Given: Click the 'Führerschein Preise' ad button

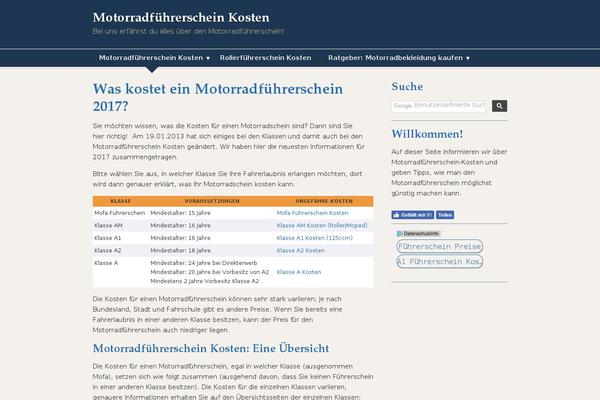Looking at the screenshot, I should pos(440,247).
